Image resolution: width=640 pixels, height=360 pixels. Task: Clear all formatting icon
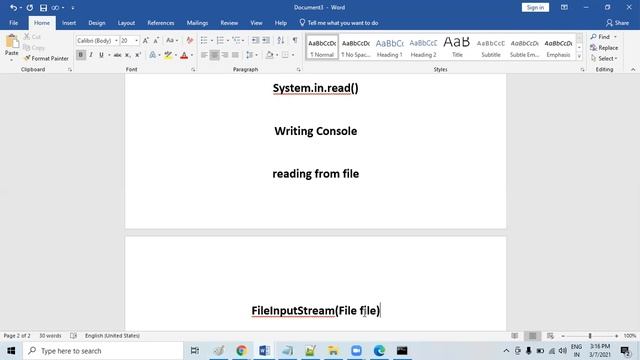(189, 40)
